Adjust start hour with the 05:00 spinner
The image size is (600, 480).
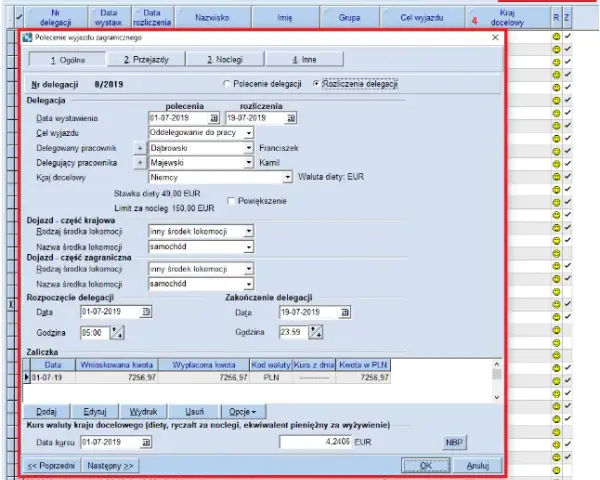pos(117,332)
